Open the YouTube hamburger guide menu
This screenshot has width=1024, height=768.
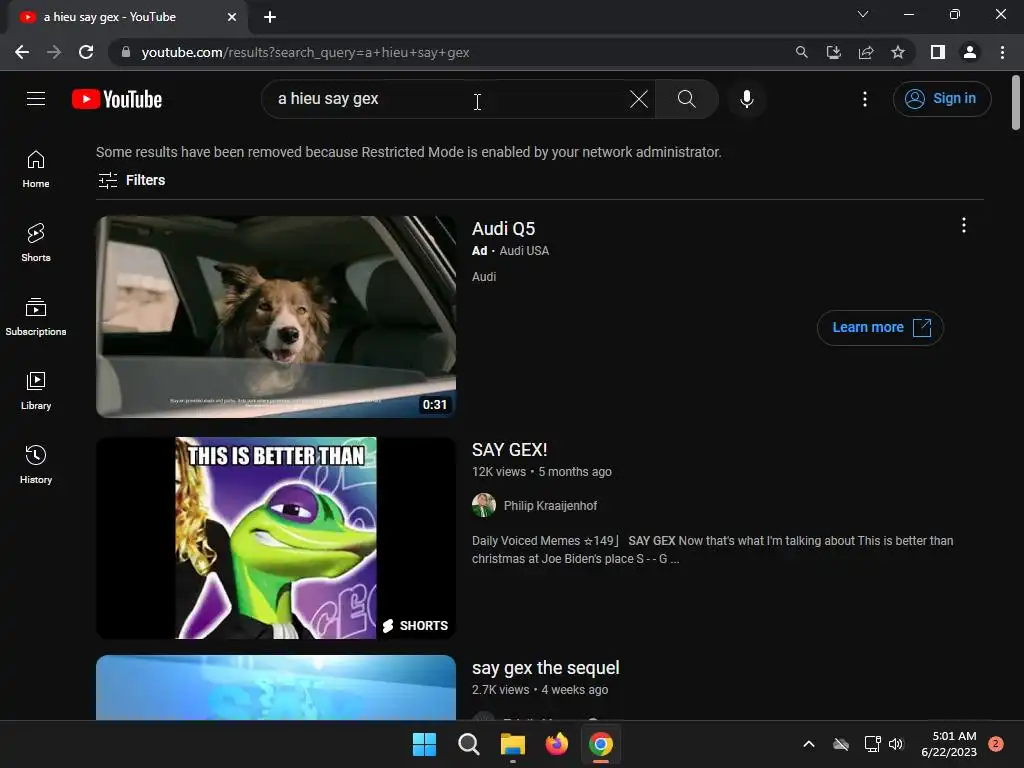point(36,99)
